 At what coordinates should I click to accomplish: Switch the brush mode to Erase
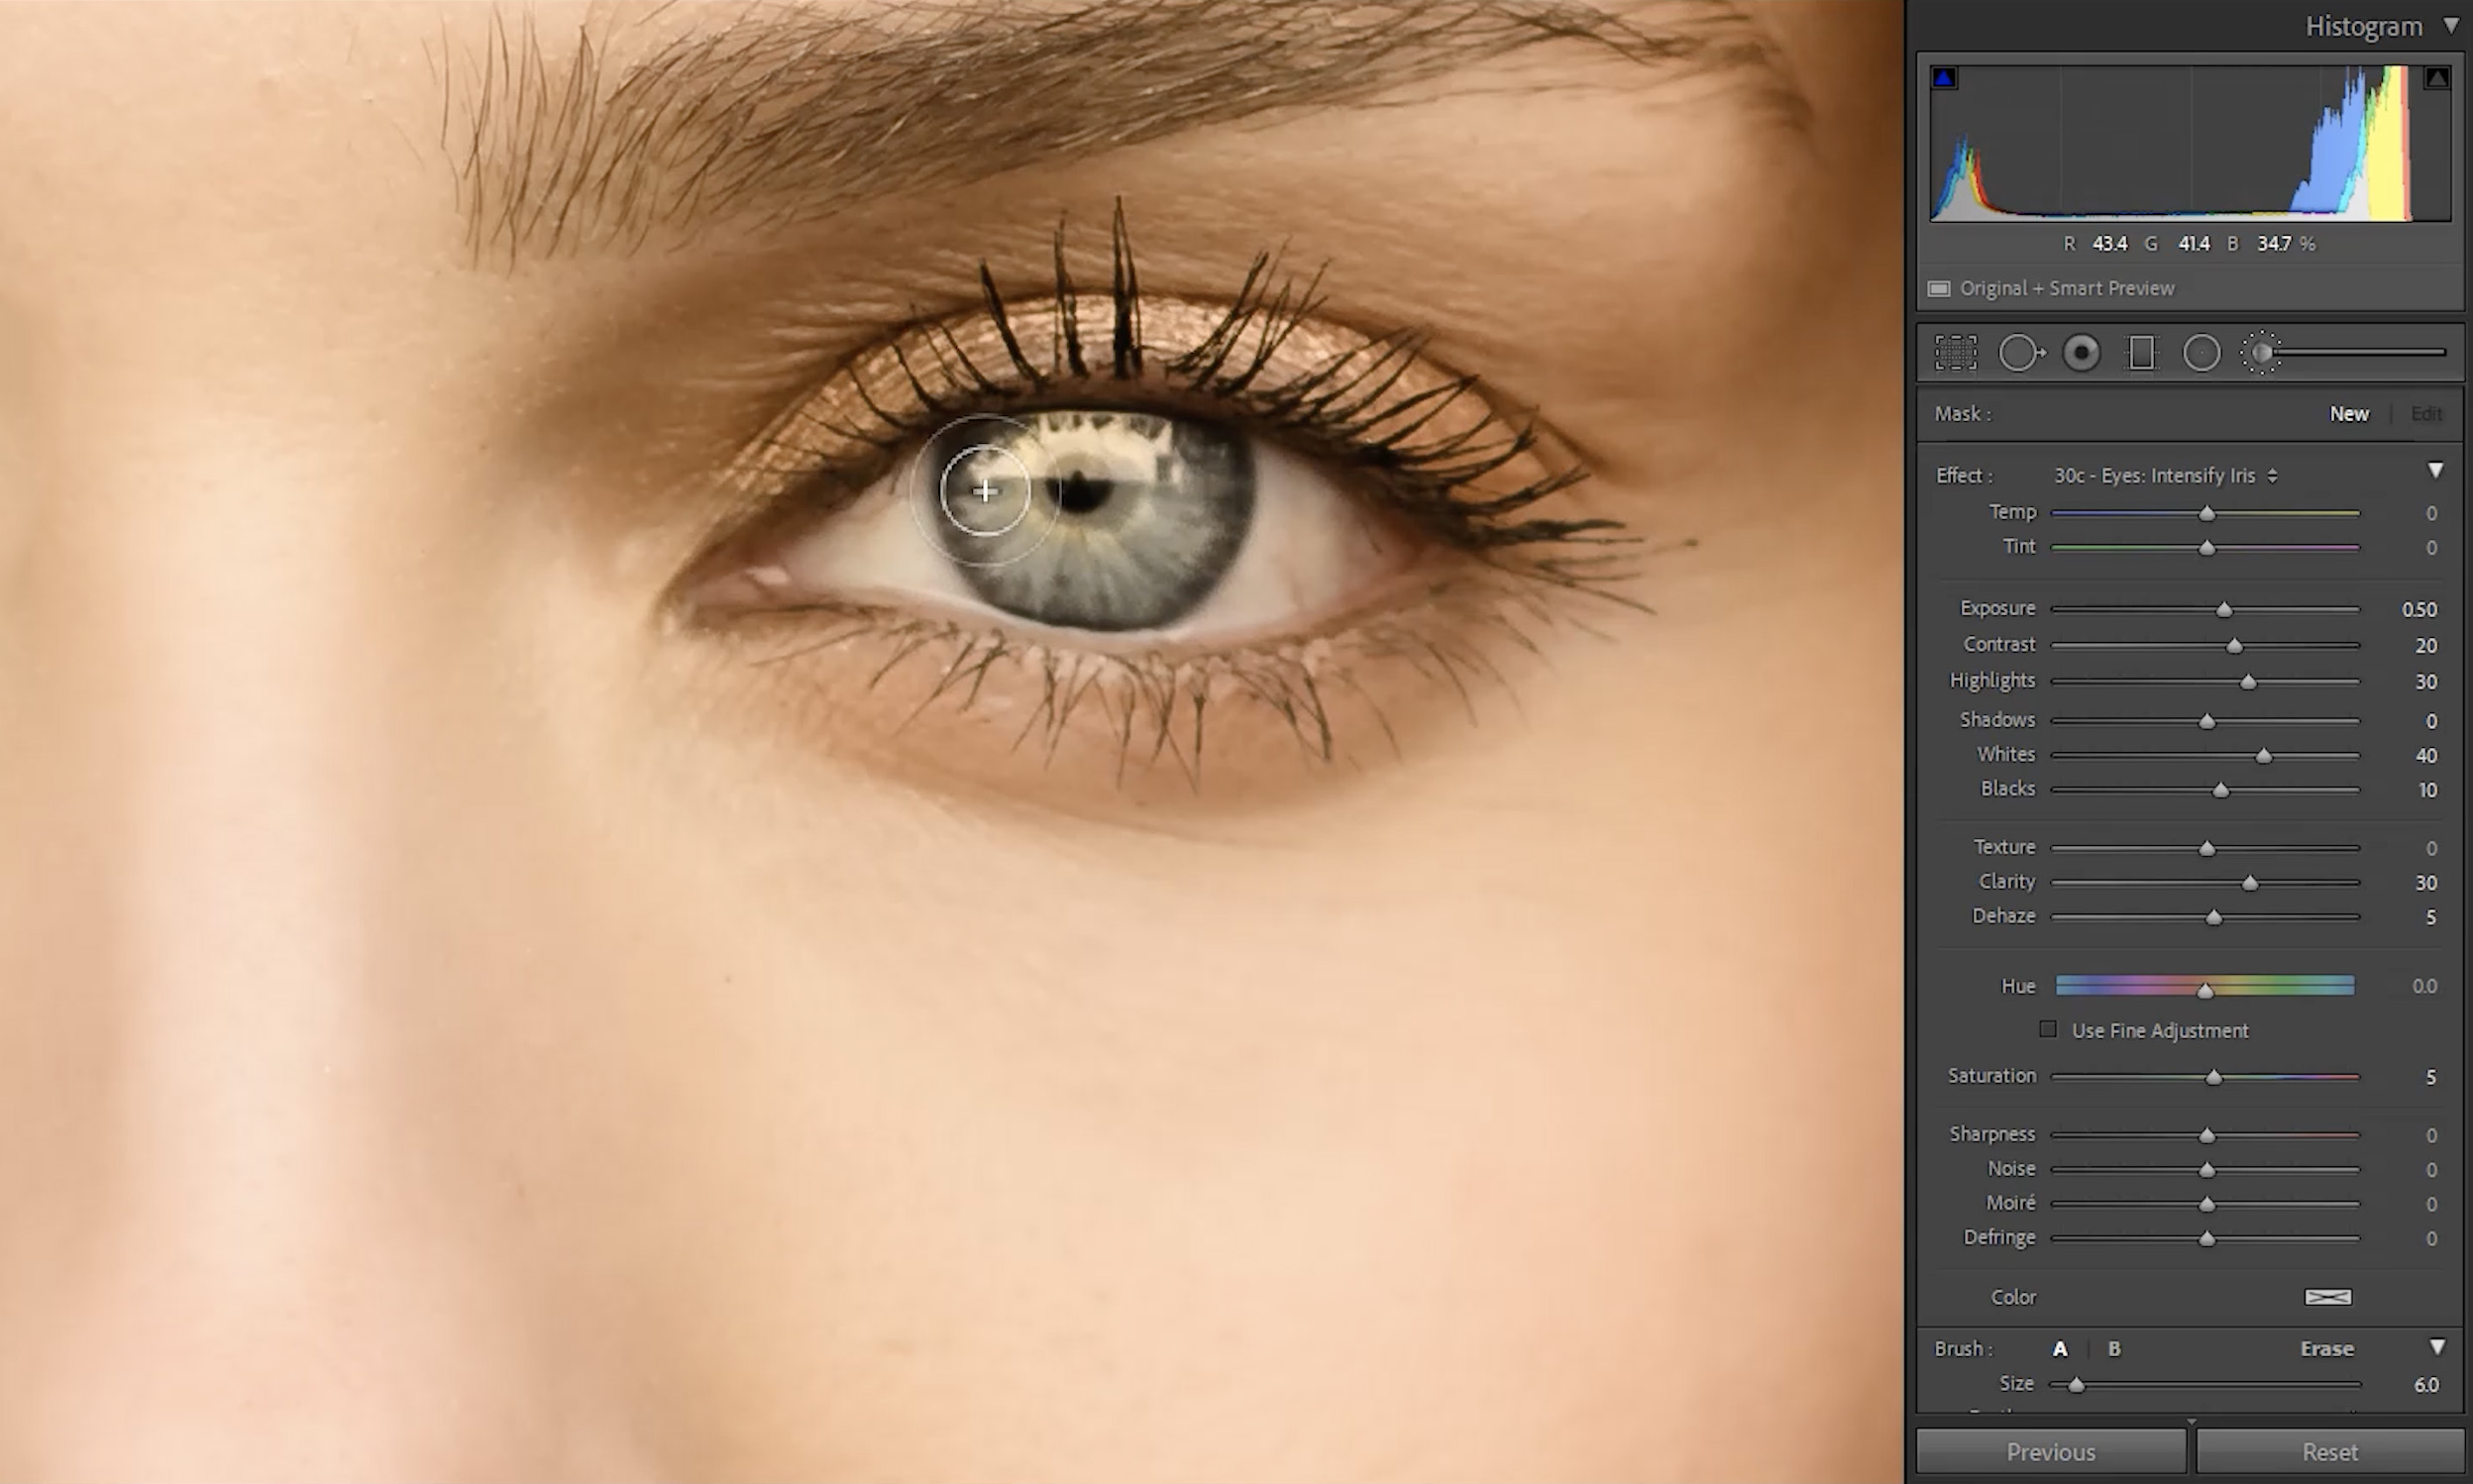(2327, 1348)
